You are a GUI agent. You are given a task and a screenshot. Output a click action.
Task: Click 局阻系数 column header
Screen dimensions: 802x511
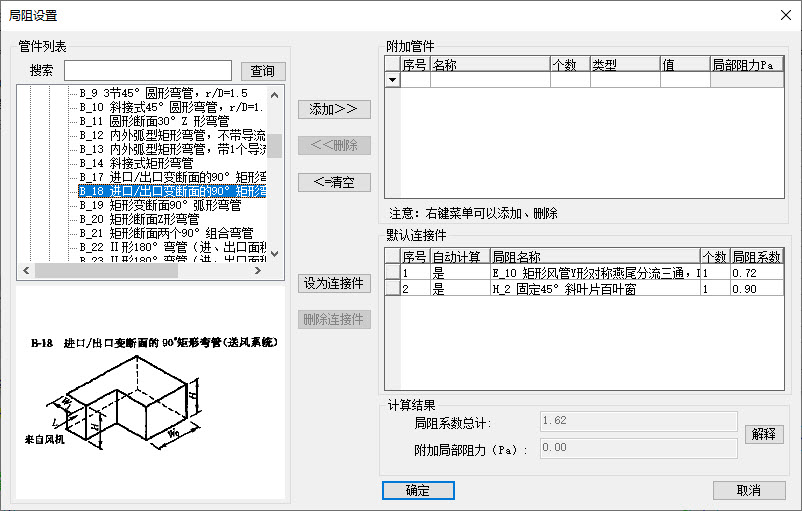pos(756,256)
